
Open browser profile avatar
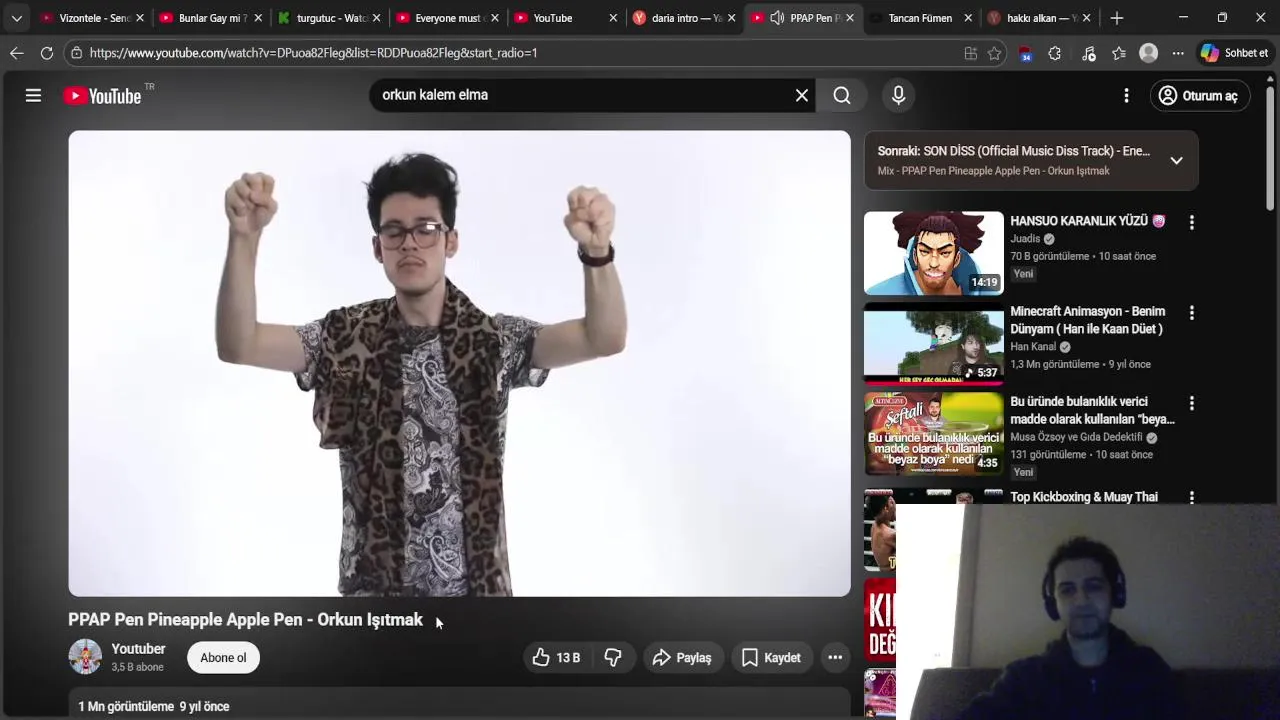(x=1149, y=53)
